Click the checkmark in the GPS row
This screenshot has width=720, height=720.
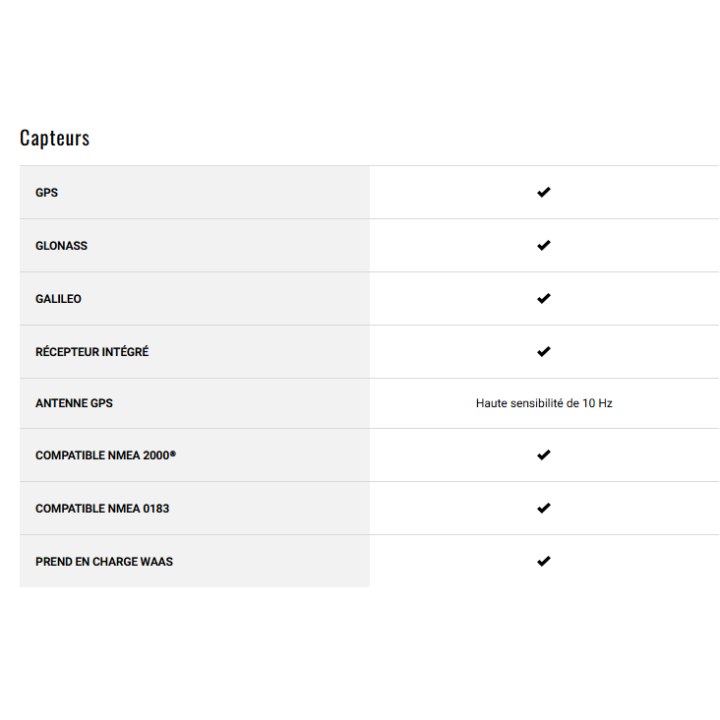click(x=544, y=192)
